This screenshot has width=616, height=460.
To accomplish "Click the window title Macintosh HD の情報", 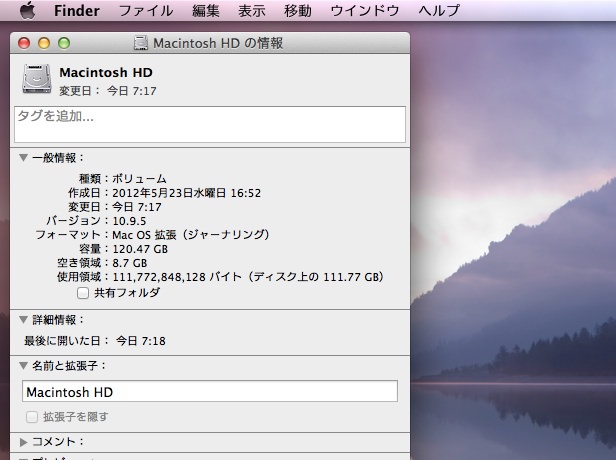I will pos(218,43).
